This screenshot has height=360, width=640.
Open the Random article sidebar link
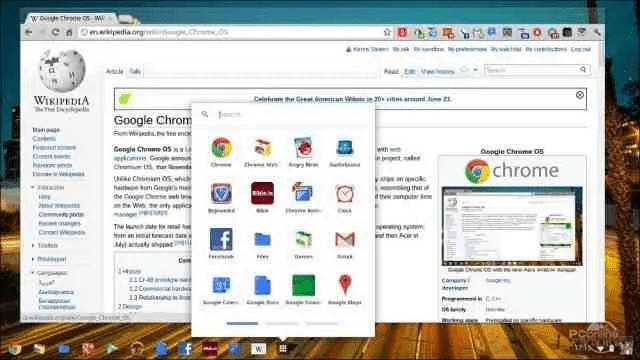tap(52, 165)
